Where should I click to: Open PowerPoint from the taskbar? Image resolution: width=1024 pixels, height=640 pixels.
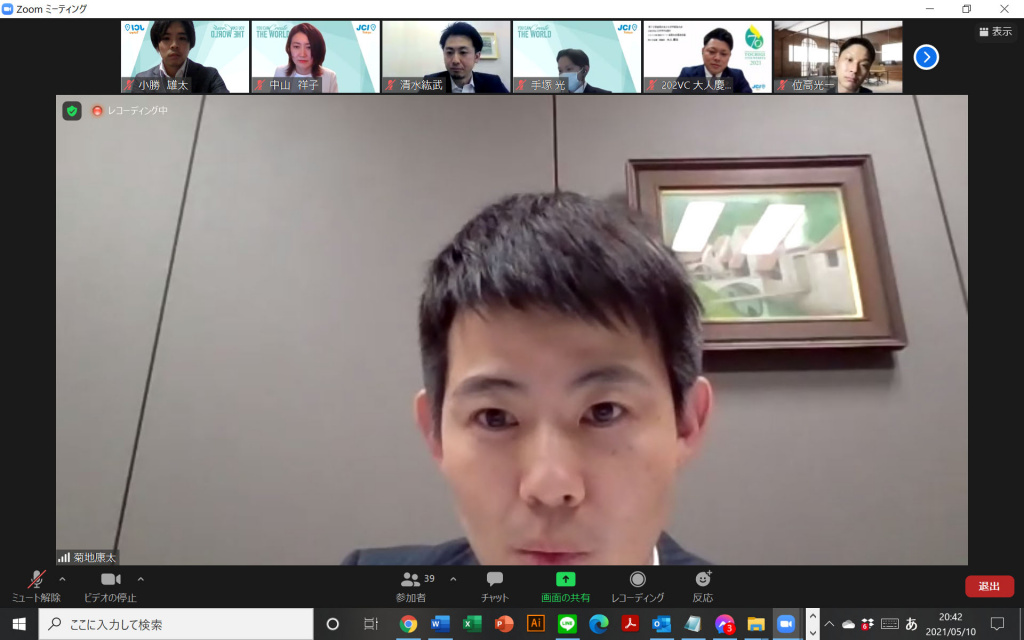click(x=503, y=624)
